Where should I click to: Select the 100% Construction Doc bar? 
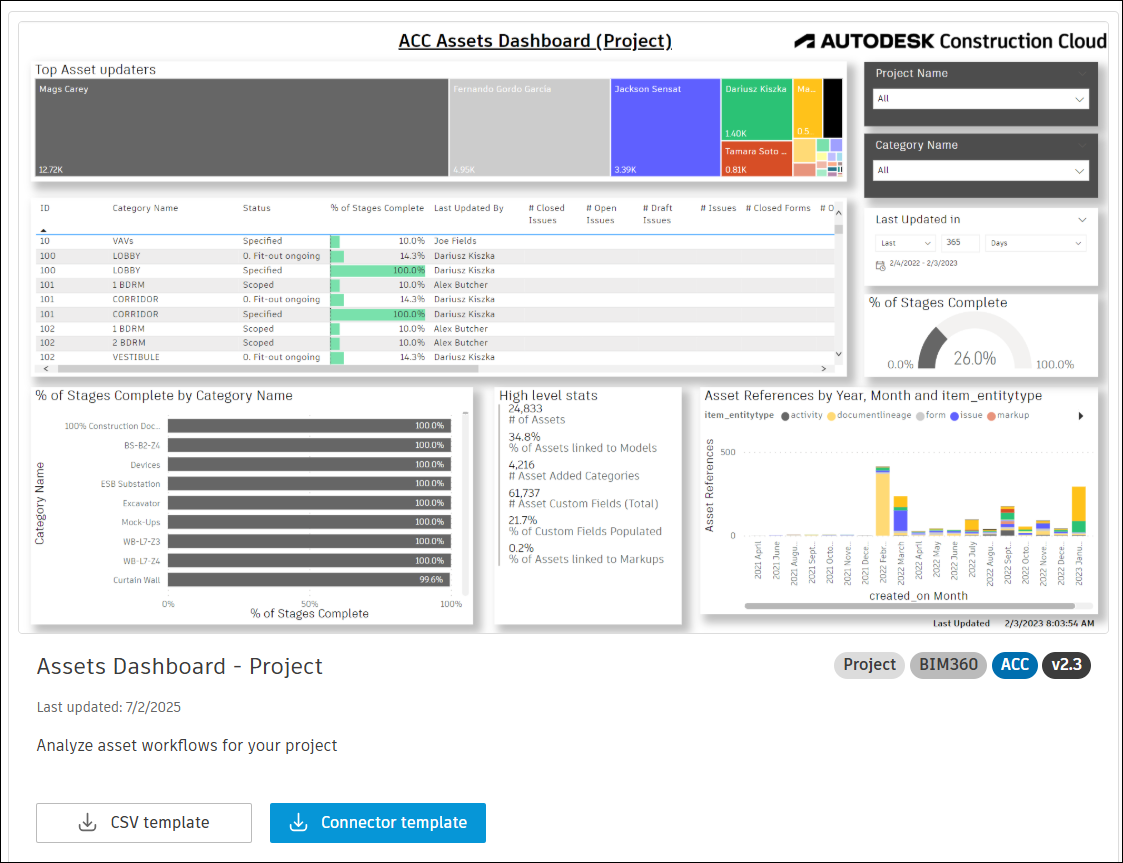pos(309,426)
